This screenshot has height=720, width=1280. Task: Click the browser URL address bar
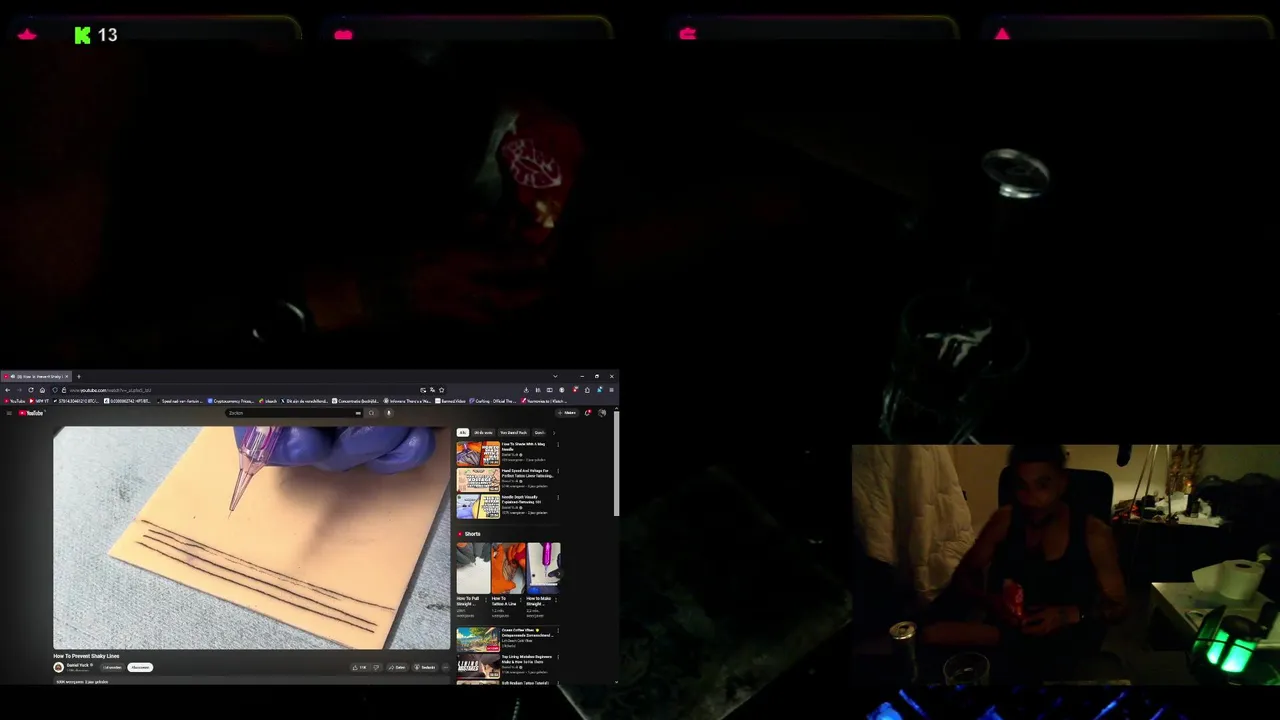(240, 390)
